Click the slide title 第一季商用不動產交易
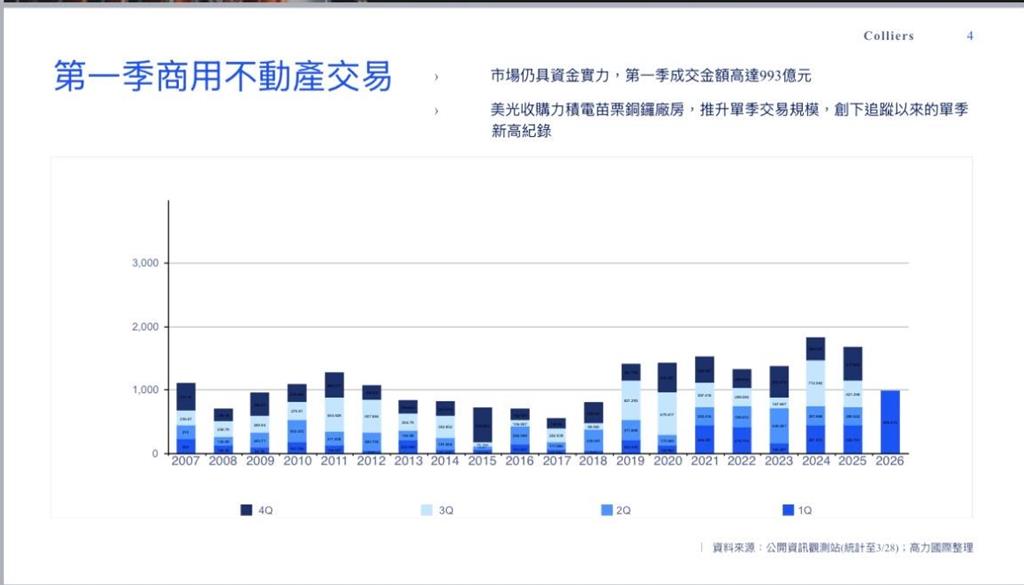 [x=222, y=77]
